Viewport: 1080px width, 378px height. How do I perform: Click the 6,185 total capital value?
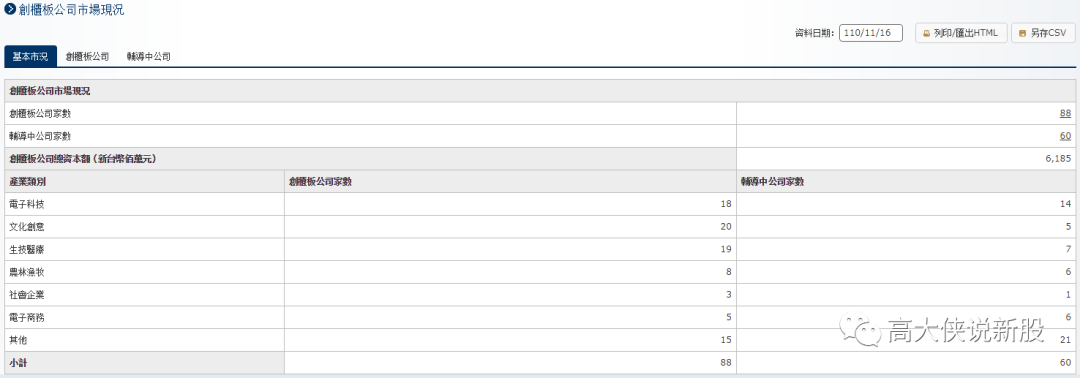[1058, 158]
